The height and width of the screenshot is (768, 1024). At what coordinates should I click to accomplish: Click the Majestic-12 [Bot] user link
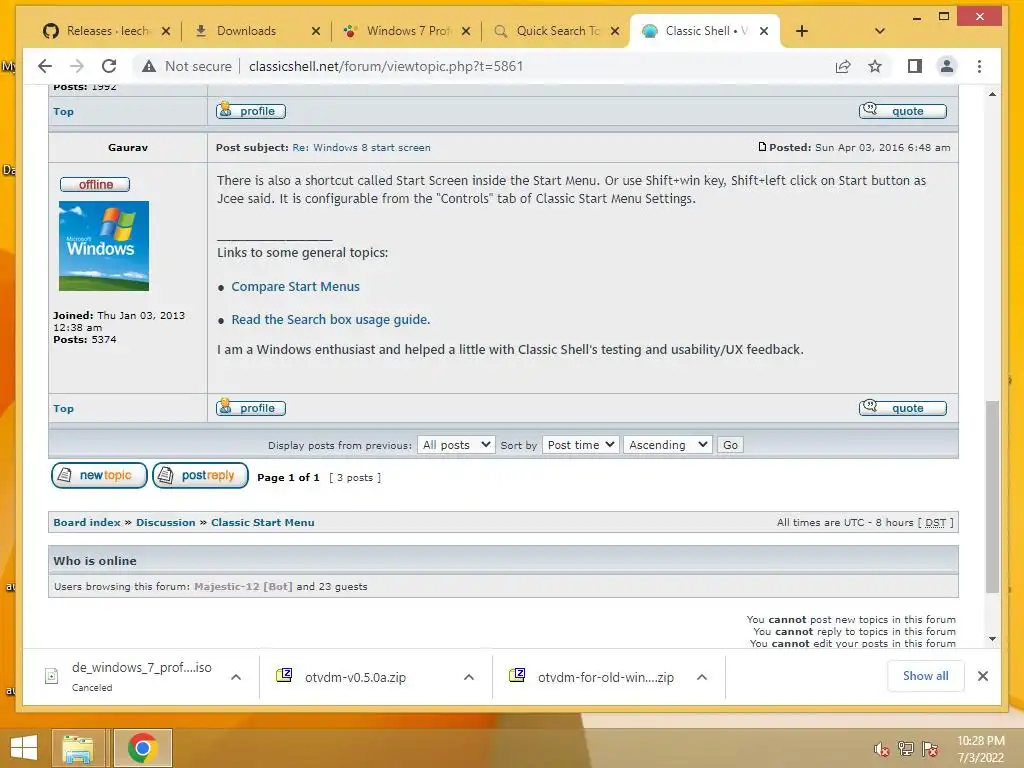pyautogui.click(x=243, y=586)
